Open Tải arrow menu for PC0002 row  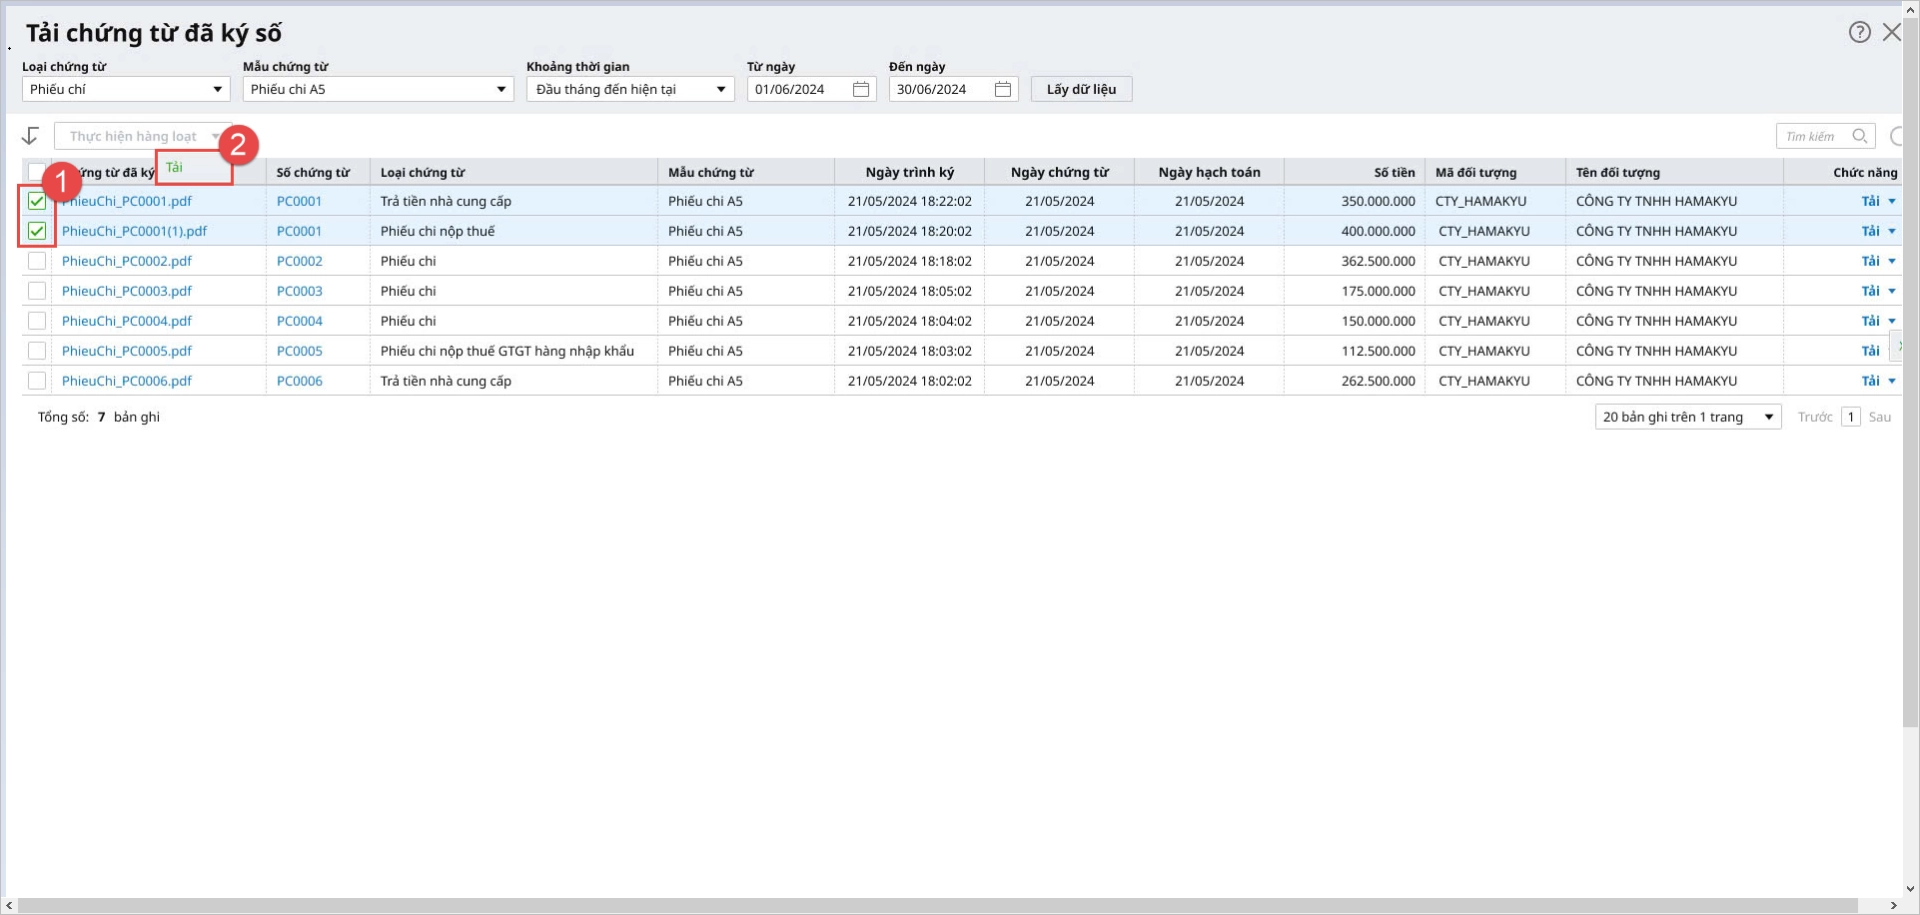point(1892,261)
